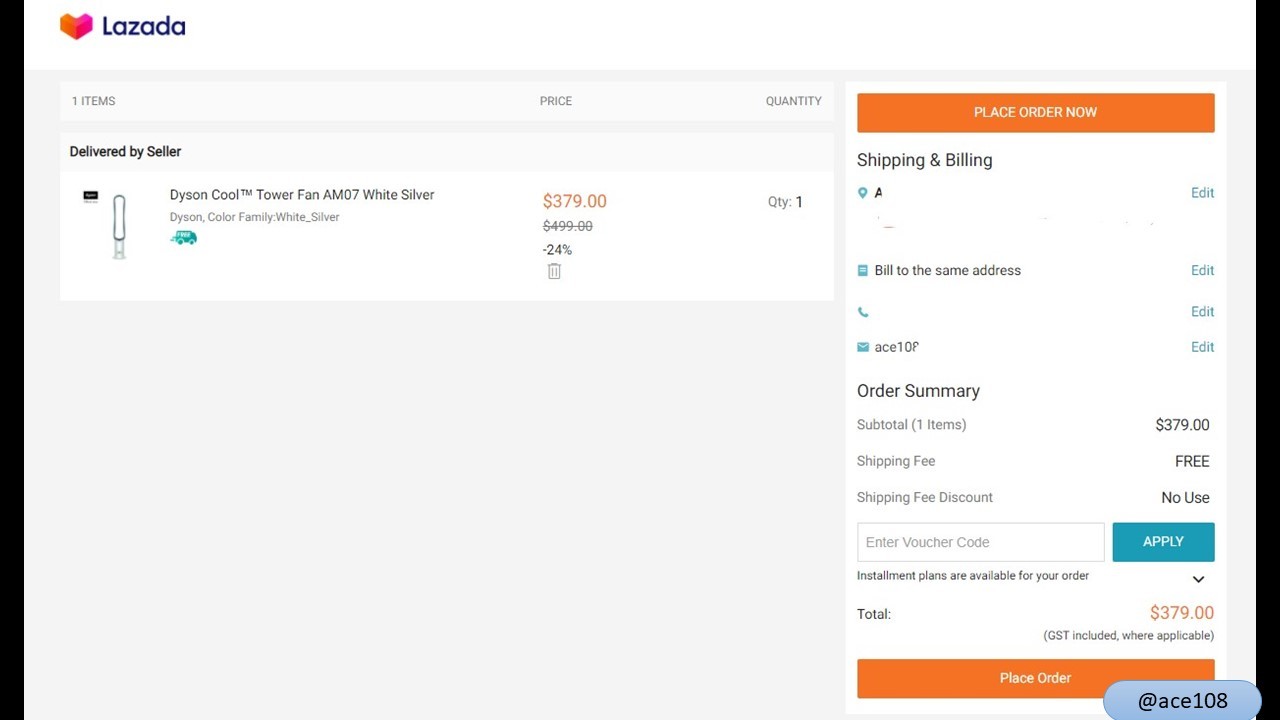
Task: Click the 'Subtotal (1 Items)' label
Action: point(912,425)
